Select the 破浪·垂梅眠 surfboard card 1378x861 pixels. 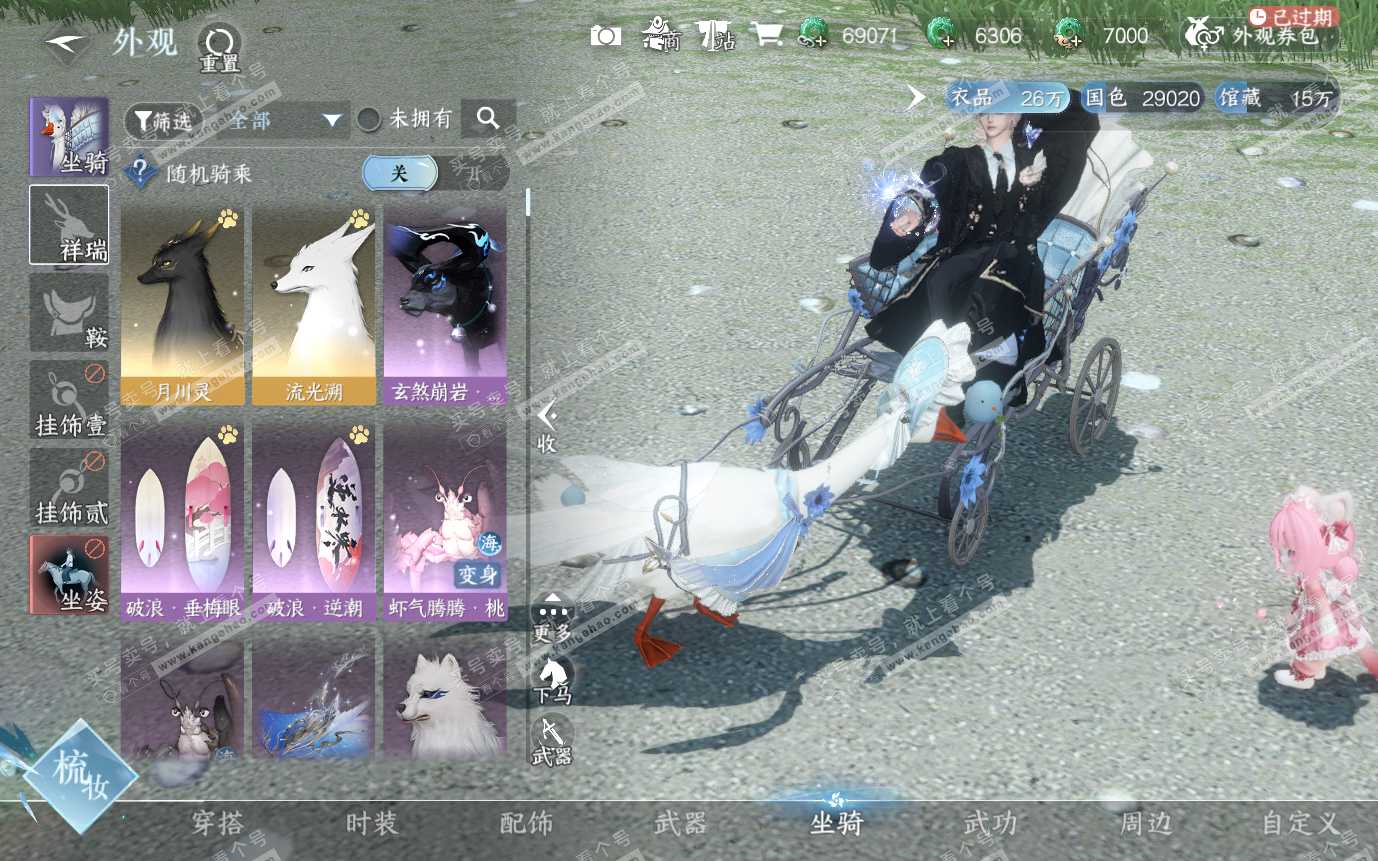click(x=182, y=521)
